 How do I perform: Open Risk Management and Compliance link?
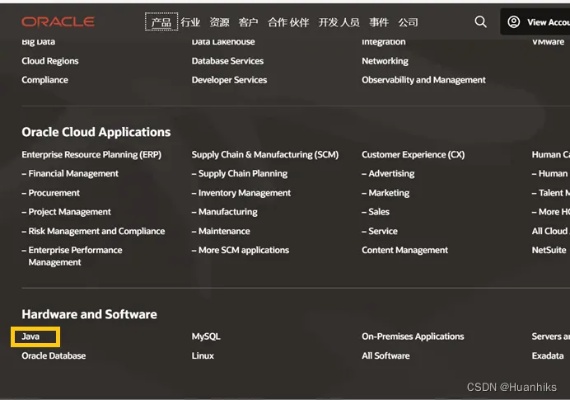[97, 231]
